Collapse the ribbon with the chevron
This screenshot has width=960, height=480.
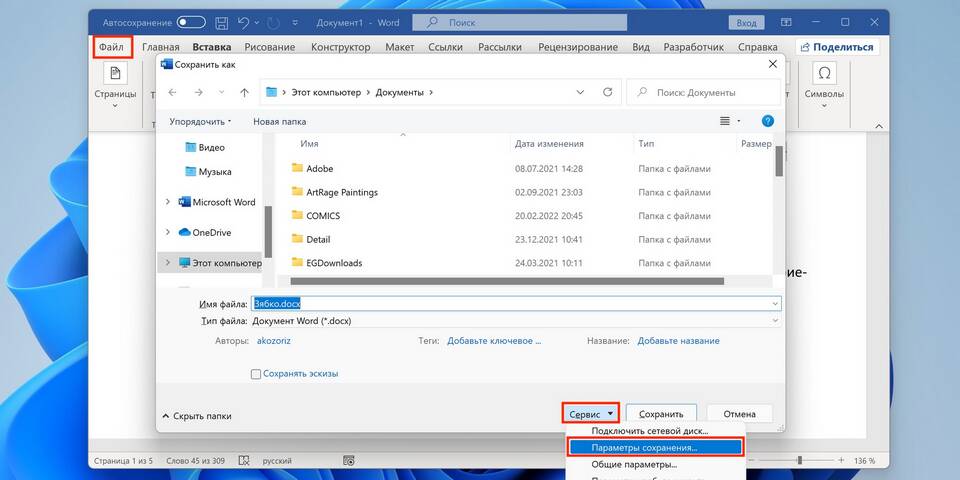click(879, 126)
